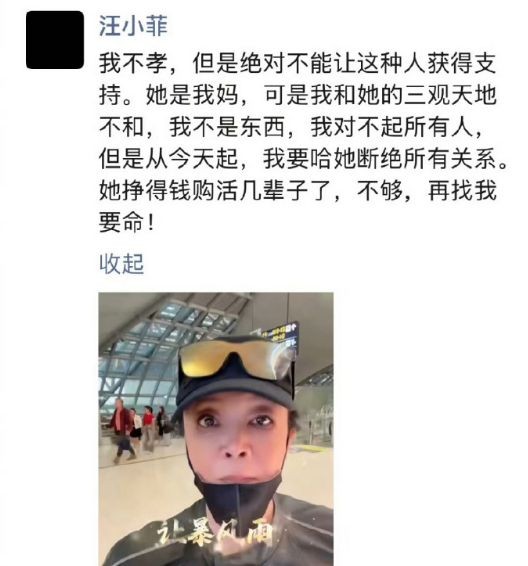Image resolution: width=528 pixels, height=566 pixels.
Task: Click the first post line starting 我不孝
Action: 297,64
